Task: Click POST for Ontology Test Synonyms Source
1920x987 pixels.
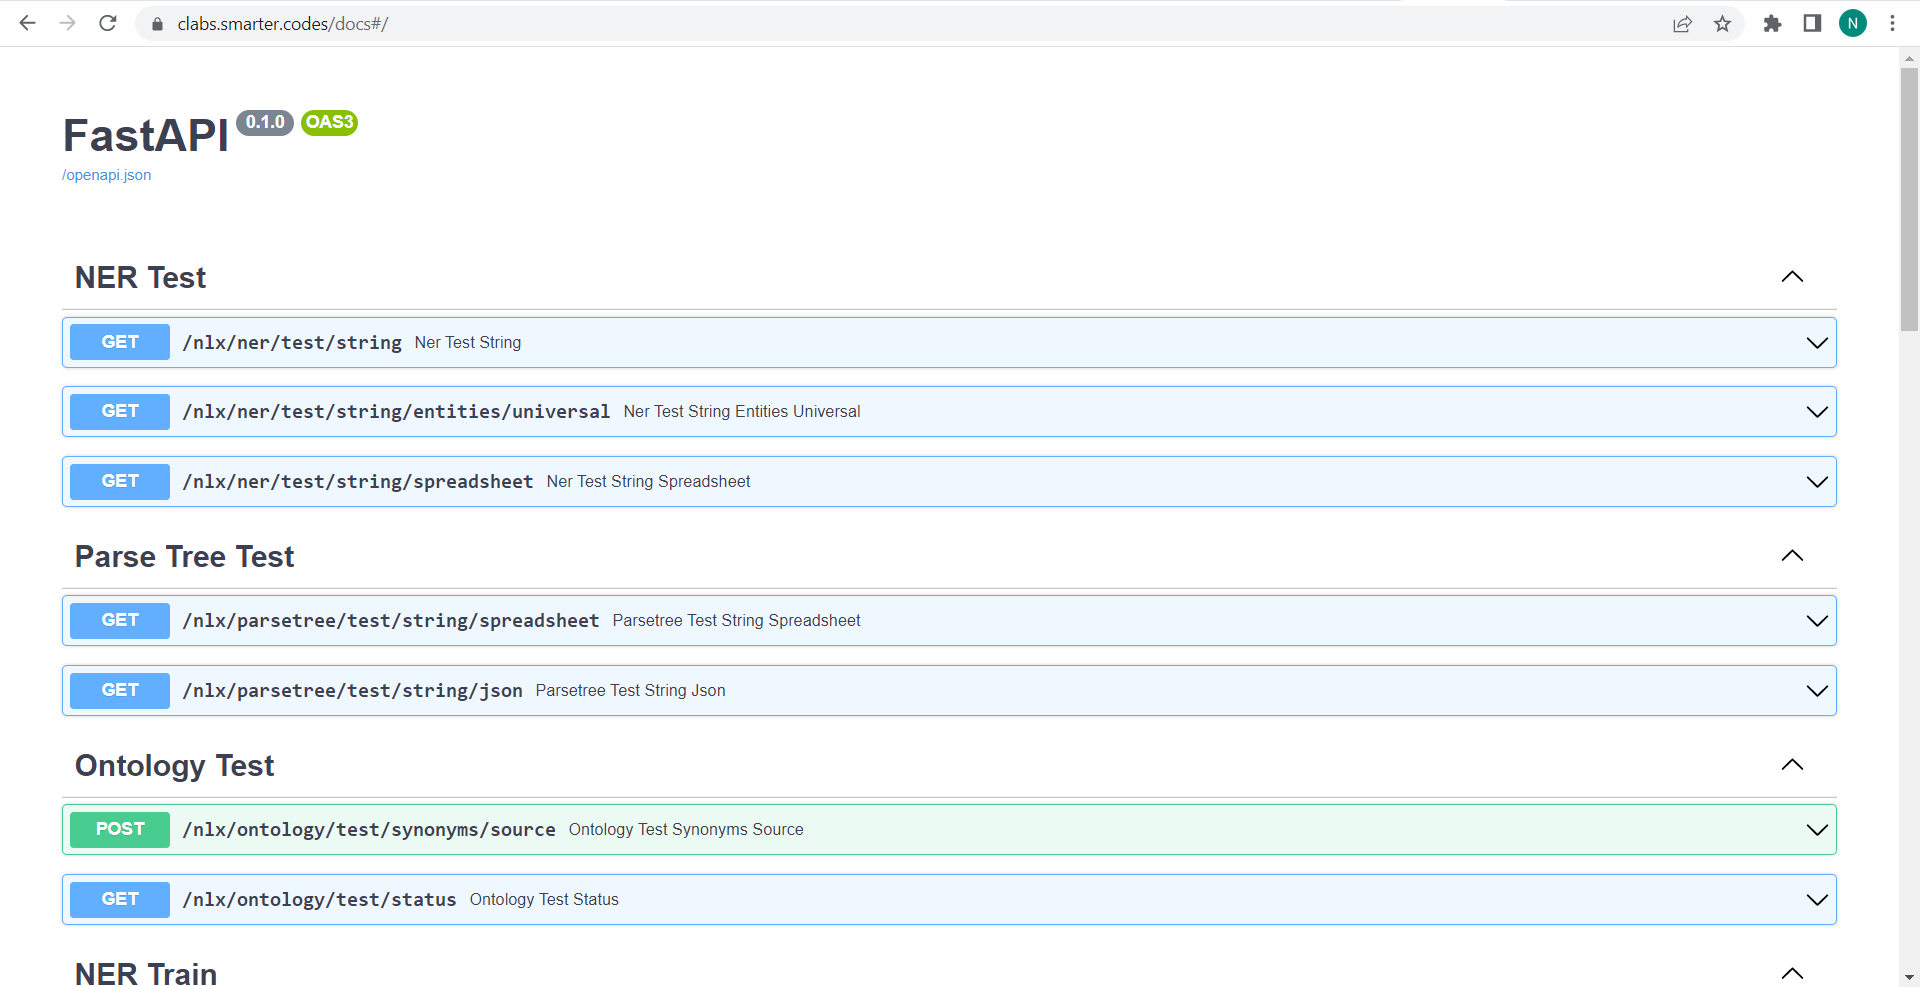Action: tap(120, 829)
